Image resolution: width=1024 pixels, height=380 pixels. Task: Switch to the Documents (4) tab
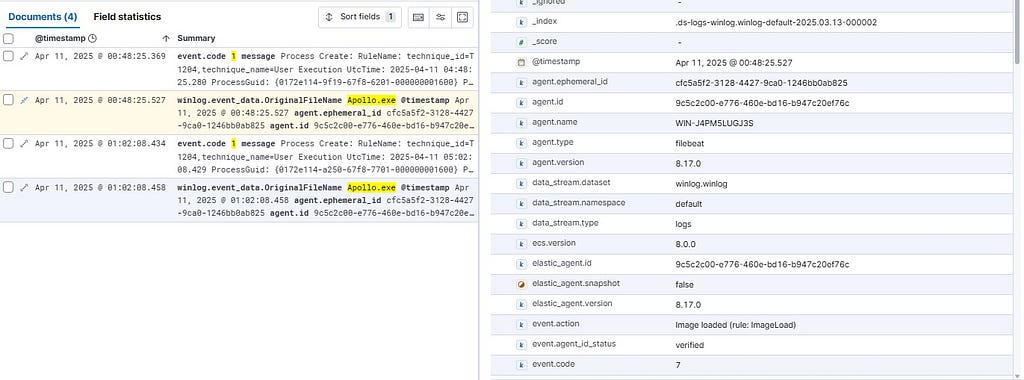[43, 17]
